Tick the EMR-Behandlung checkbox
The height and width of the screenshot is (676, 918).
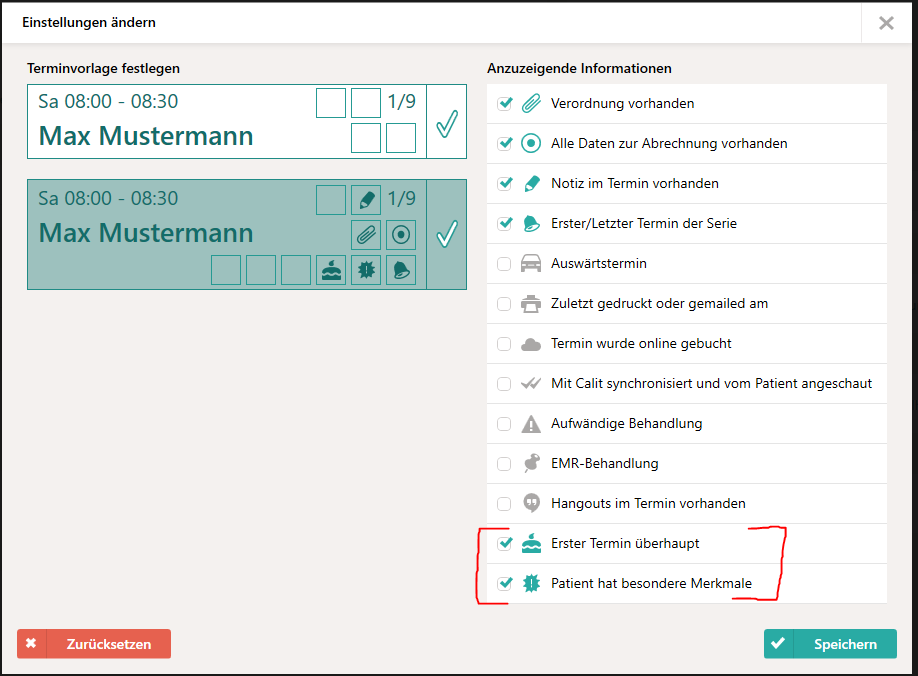coord(504,464)
